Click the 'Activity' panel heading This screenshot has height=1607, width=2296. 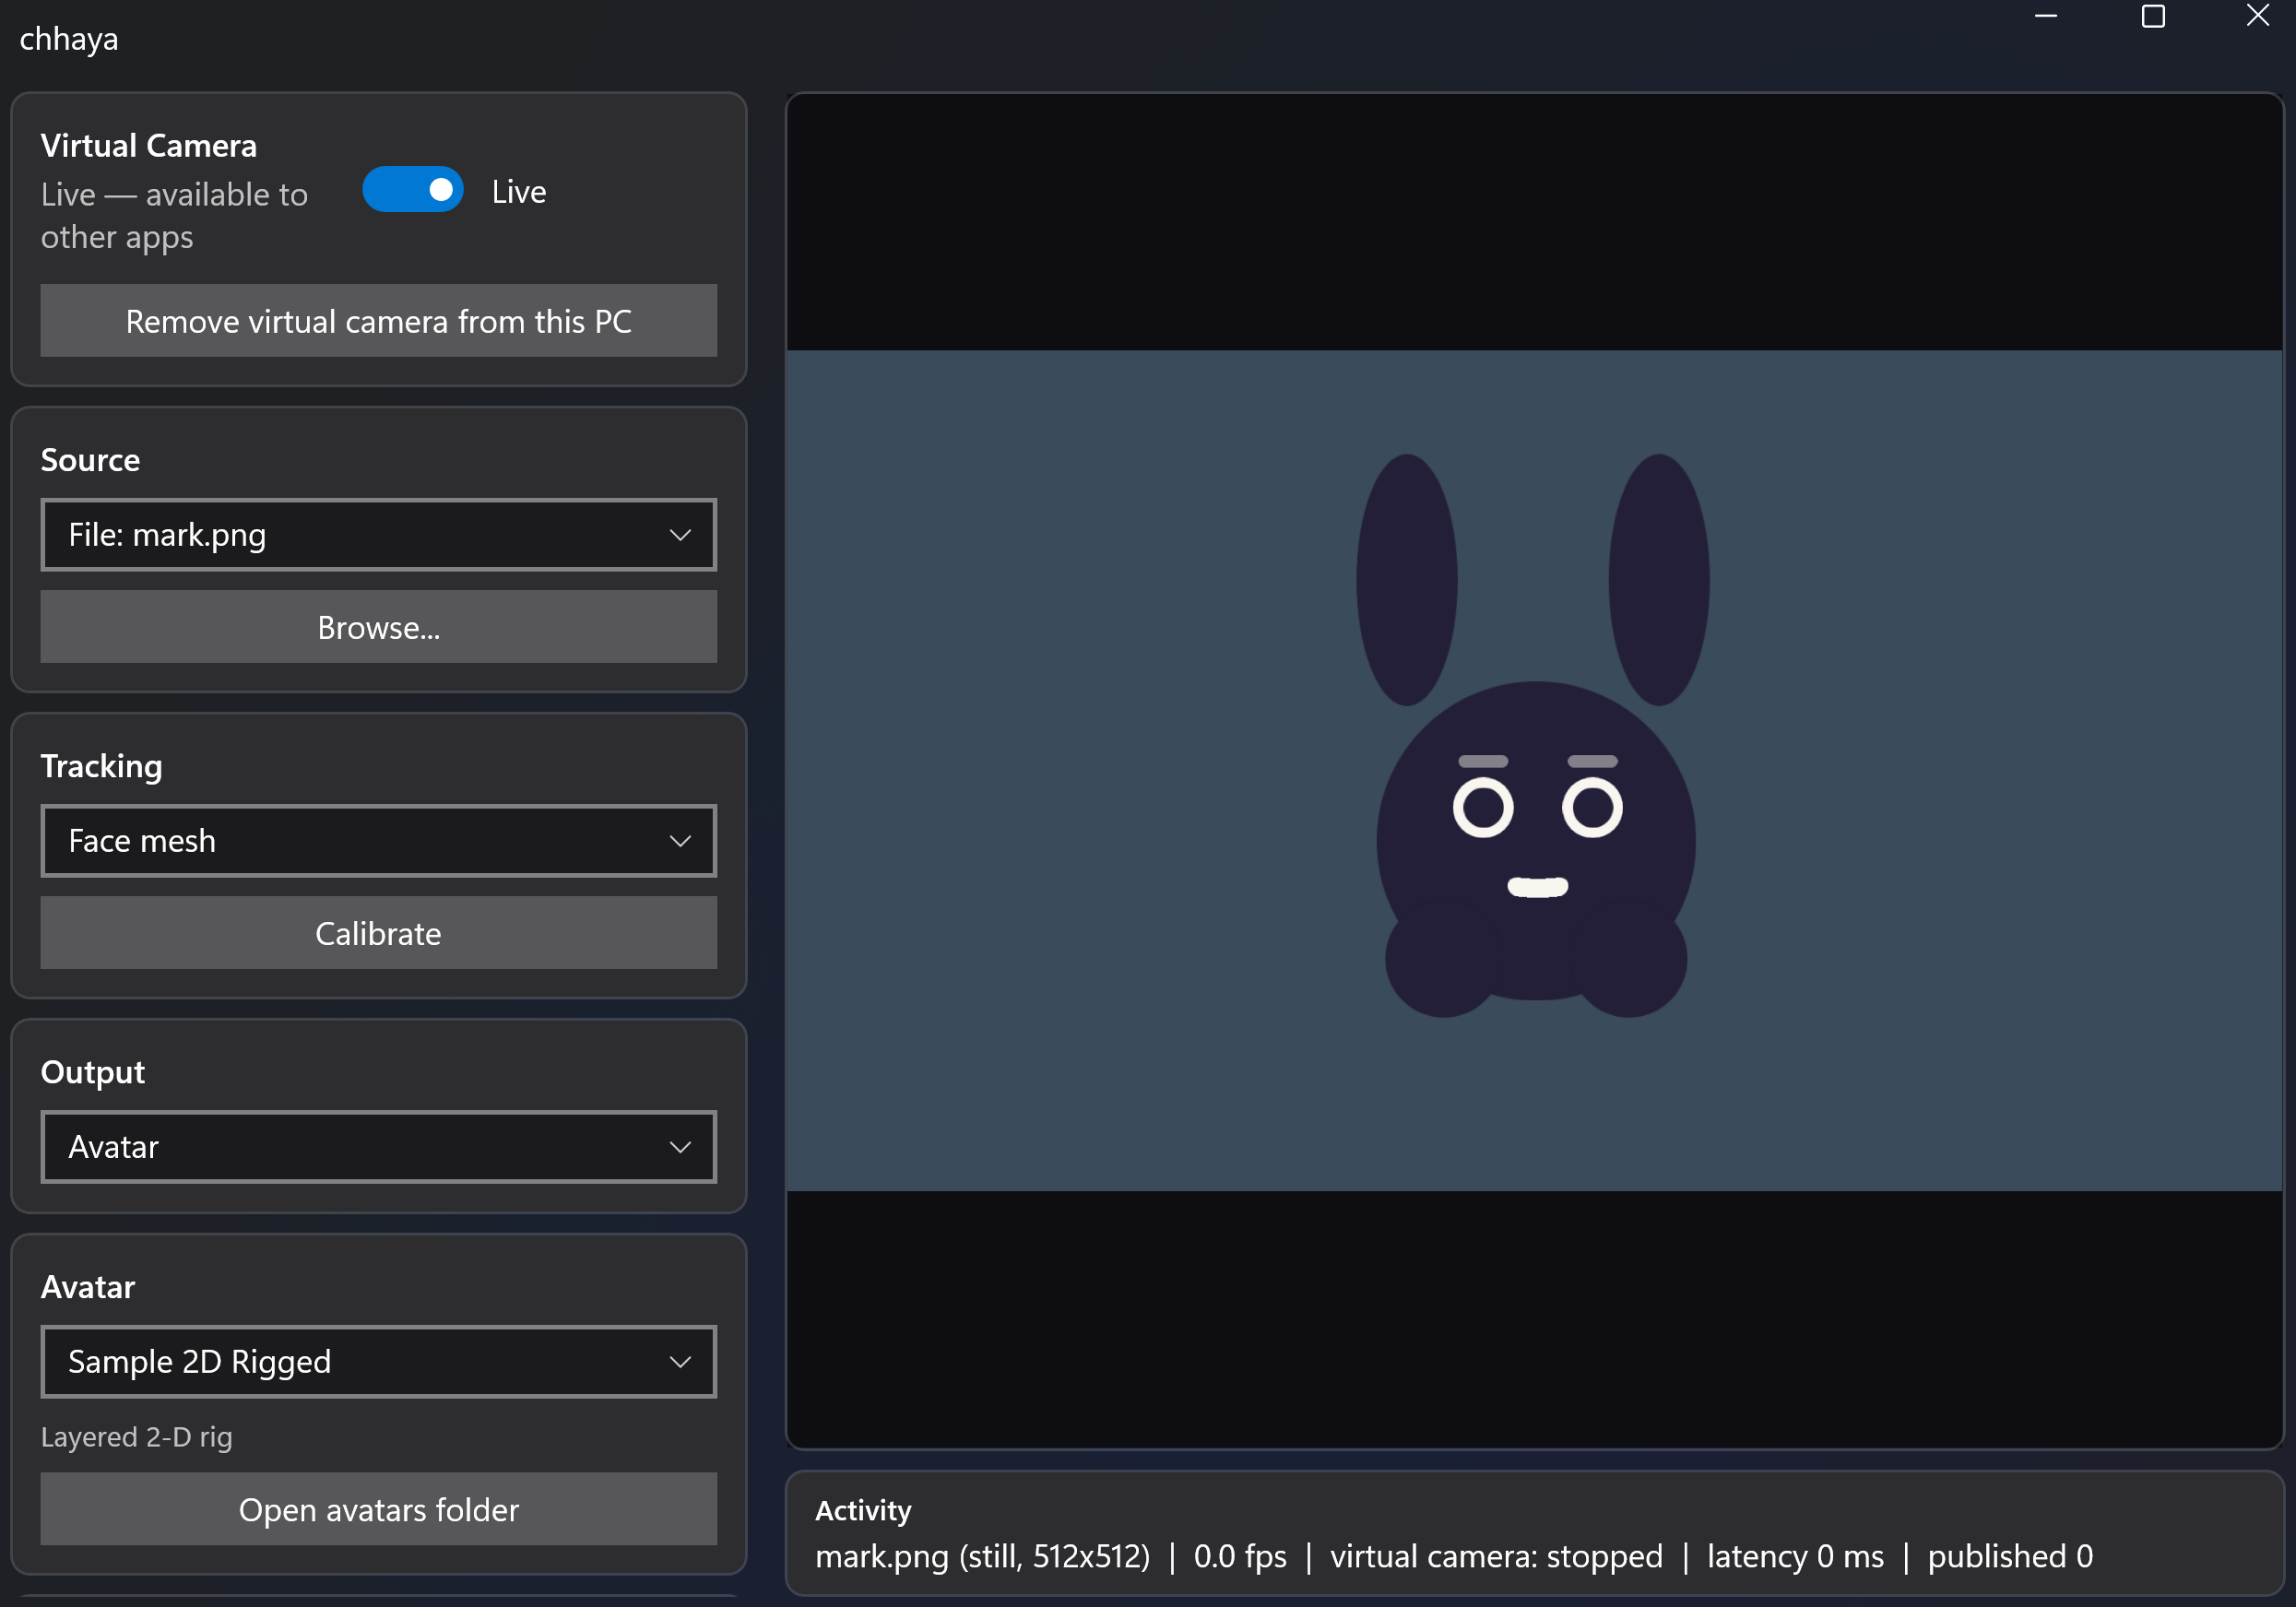tap(863, 1510)
